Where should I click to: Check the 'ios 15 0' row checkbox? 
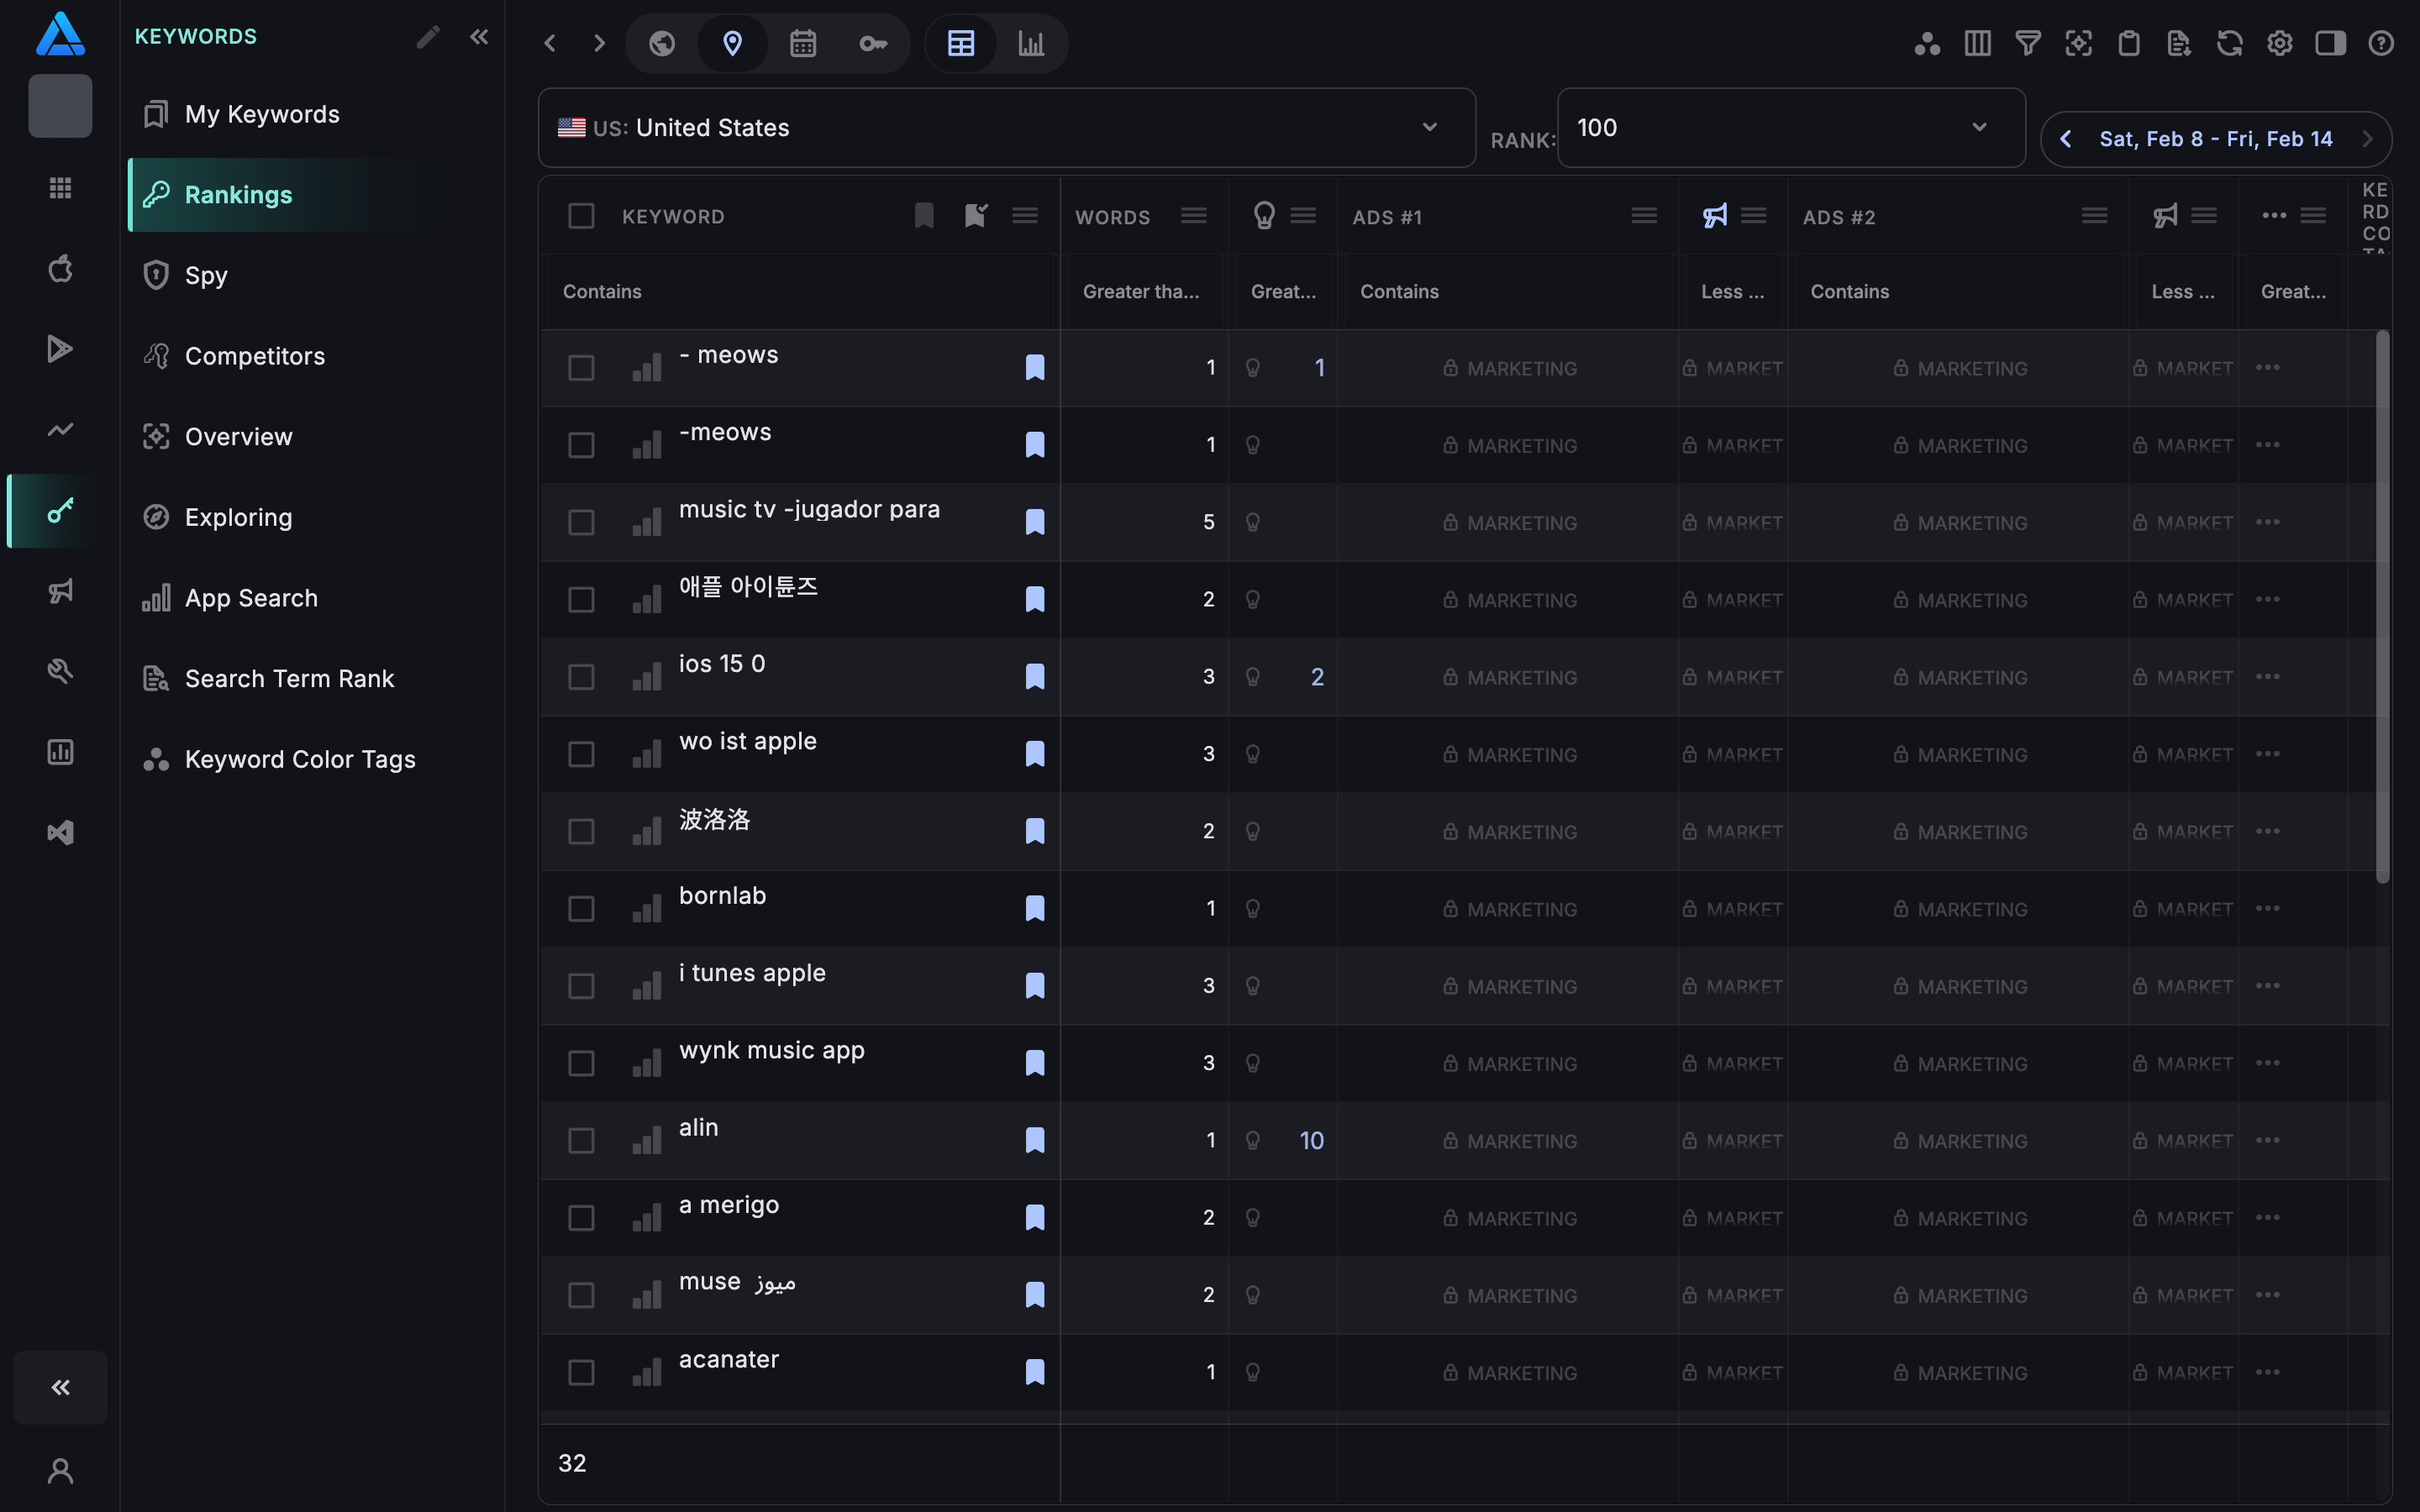click(x=581, y=677)
